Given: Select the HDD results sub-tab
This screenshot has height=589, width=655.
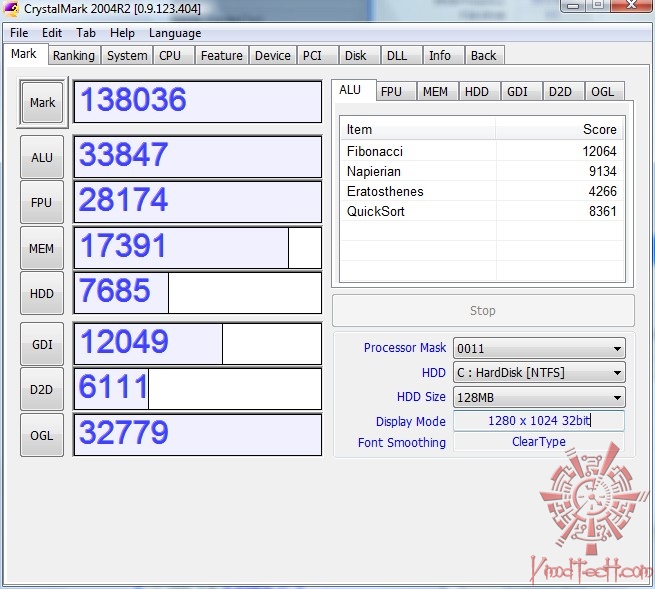Looking at the screenshot, I should point(480,91).
